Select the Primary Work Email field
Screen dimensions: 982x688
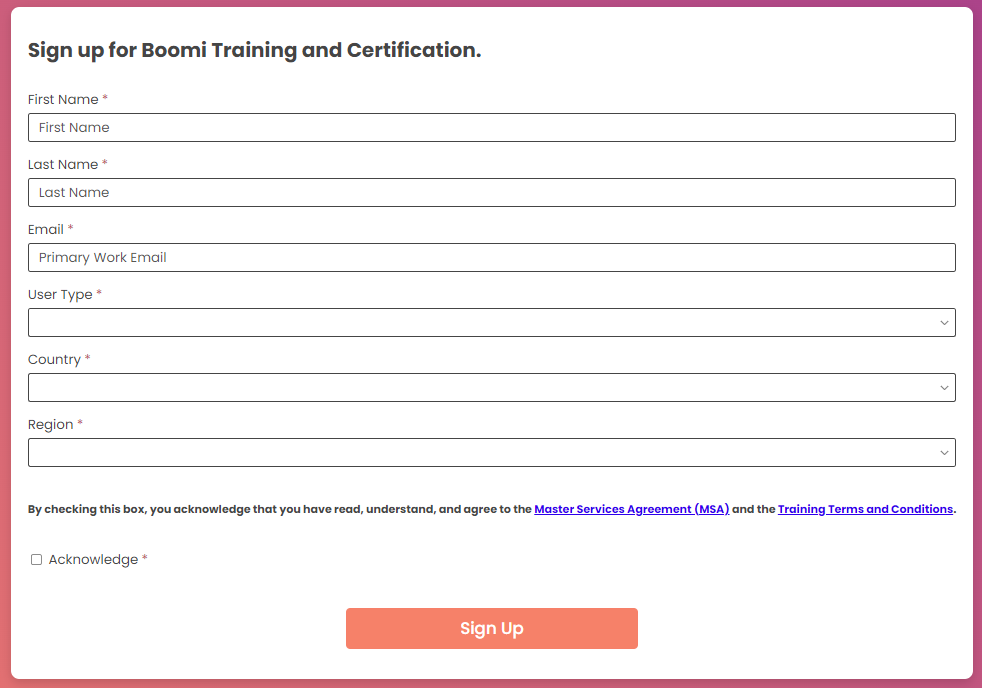point(492,258)
